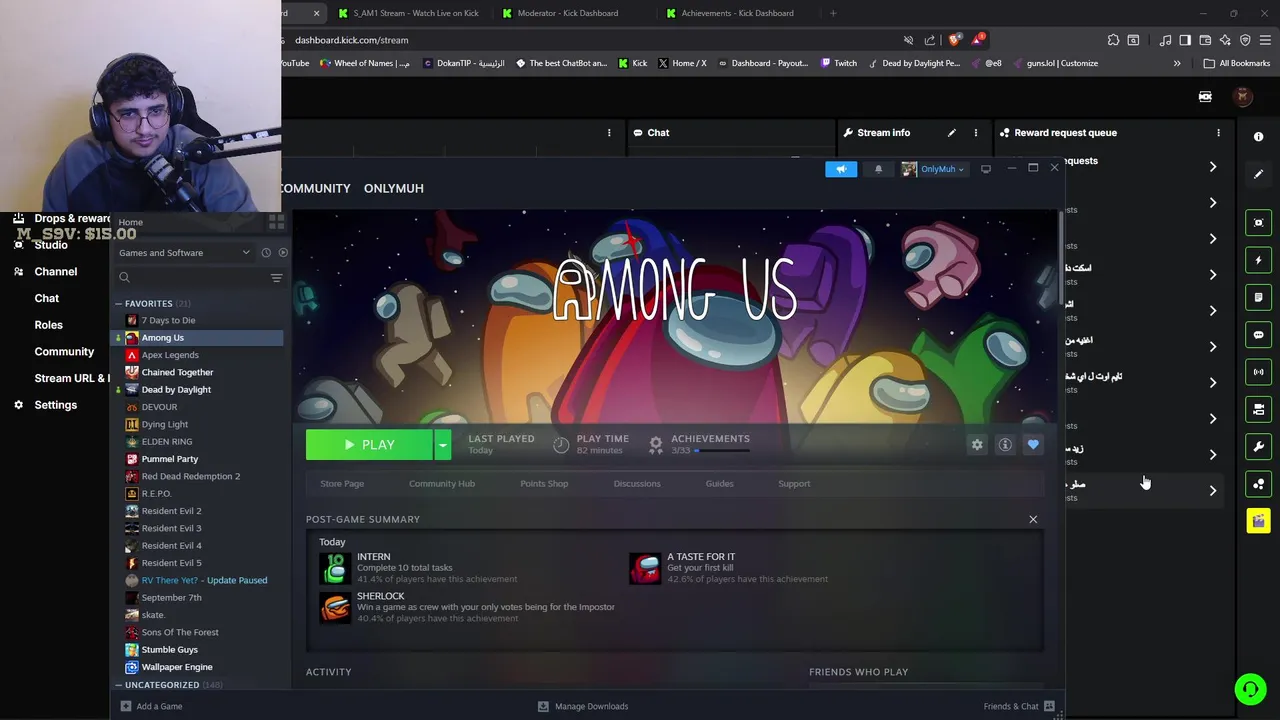
Task: Open Support link
Action: pyautogui.click(x=794, y=484)
